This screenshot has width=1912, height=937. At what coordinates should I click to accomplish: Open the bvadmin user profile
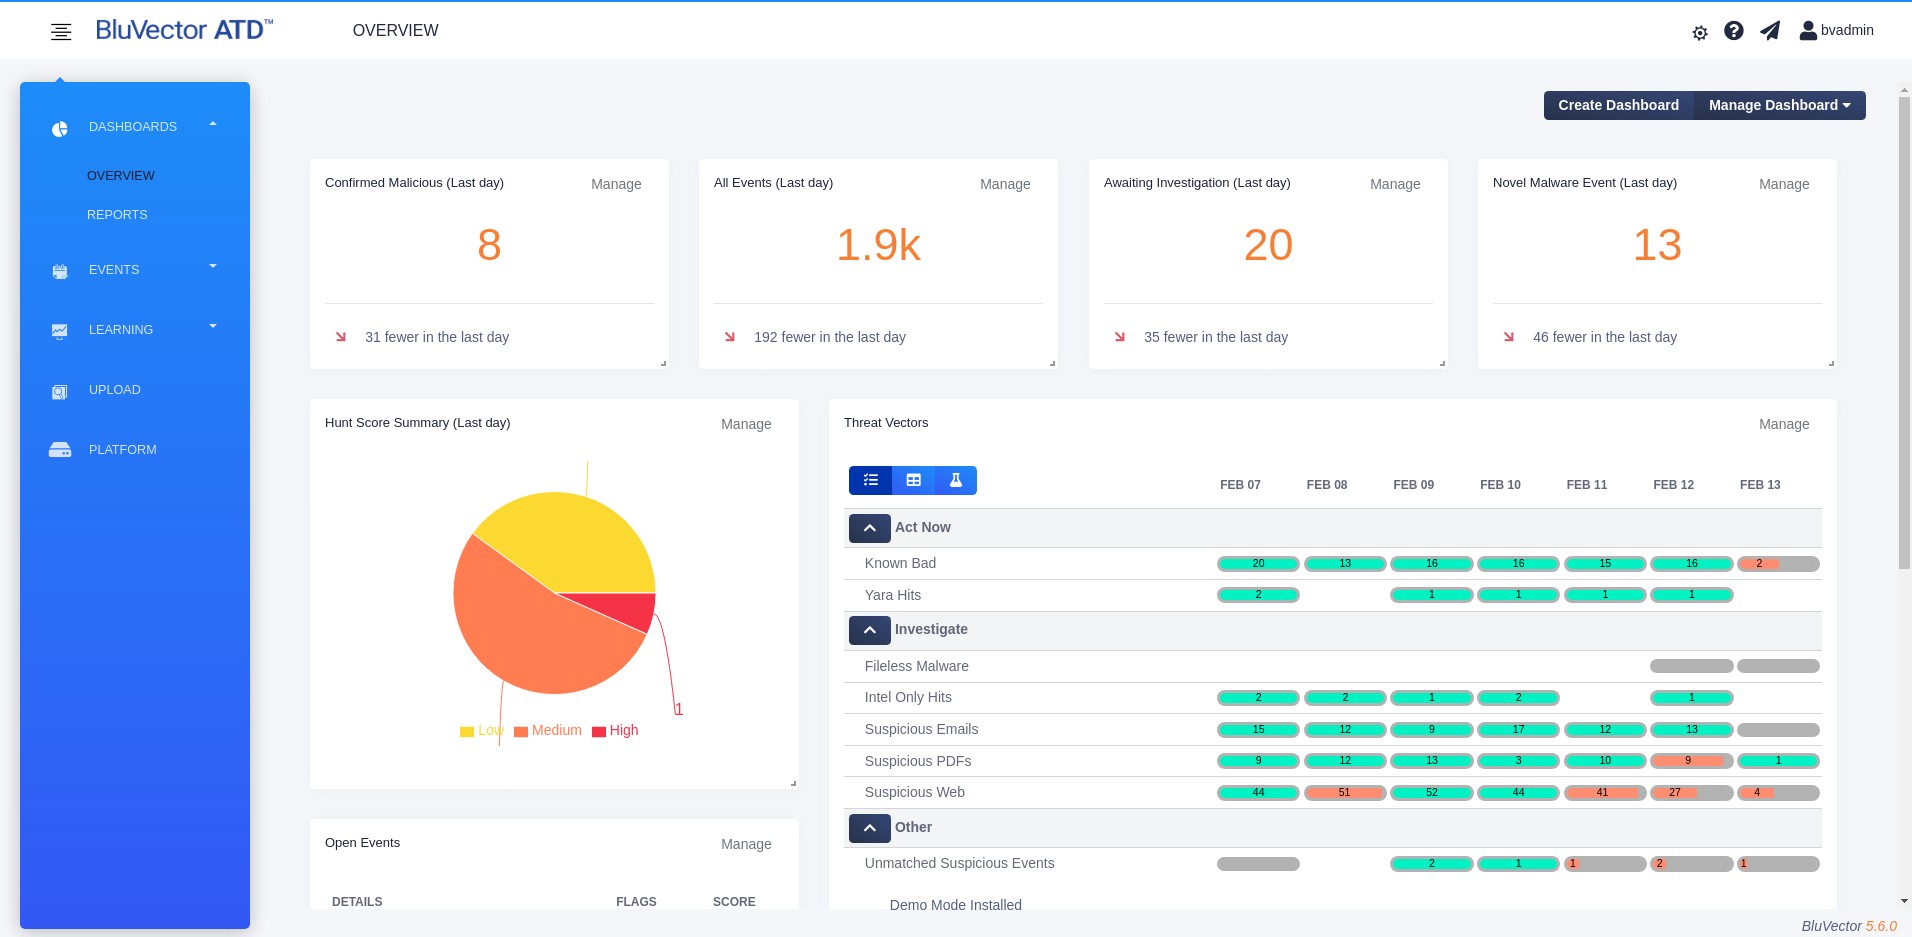(x=1836, y=30)
